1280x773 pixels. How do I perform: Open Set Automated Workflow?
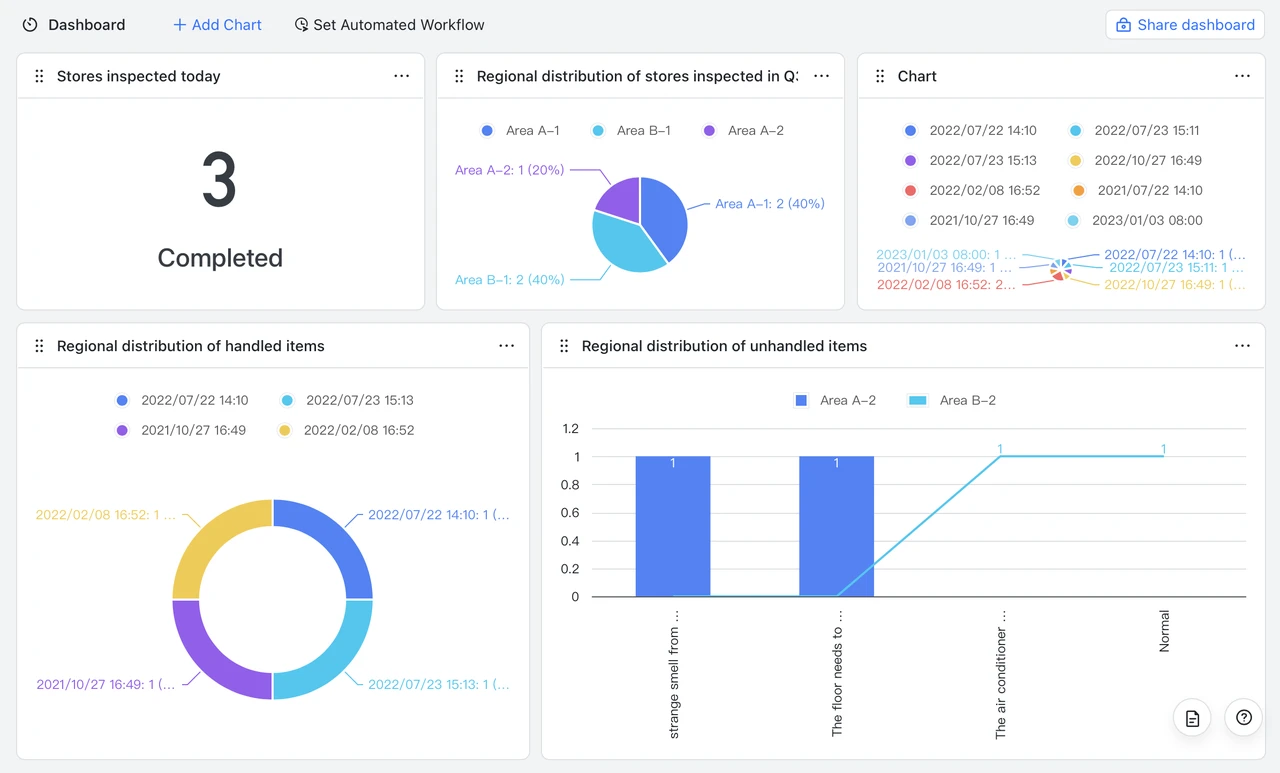(x=389, y=25)
